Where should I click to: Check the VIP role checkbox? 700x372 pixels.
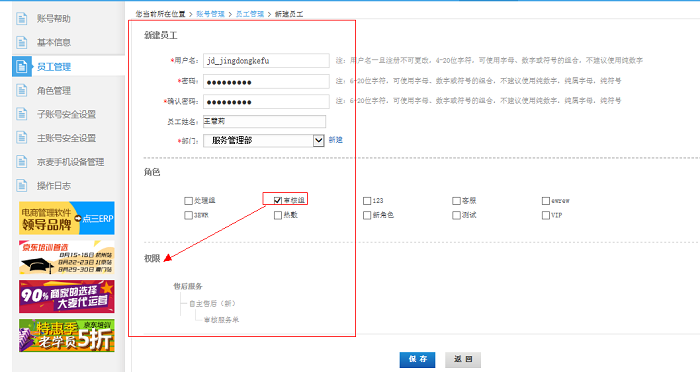[x=546, y=215]
